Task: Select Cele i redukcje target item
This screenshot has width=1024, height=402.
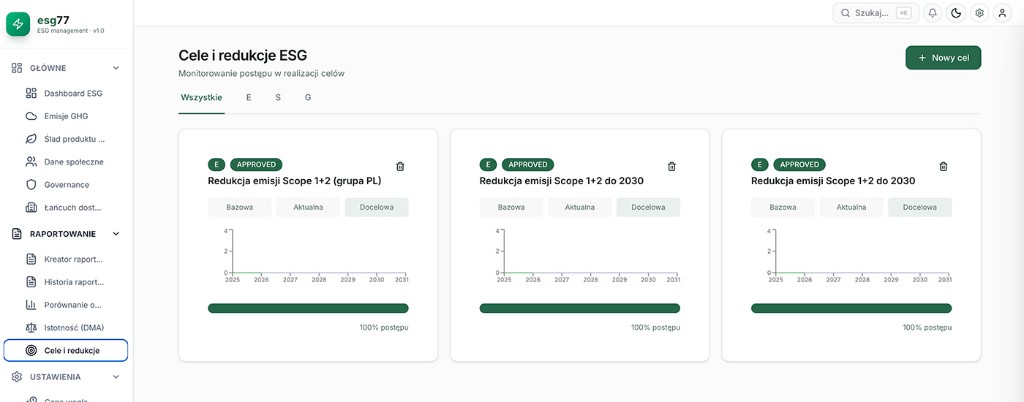Action: pyautogui.click(x=65, y=350)
